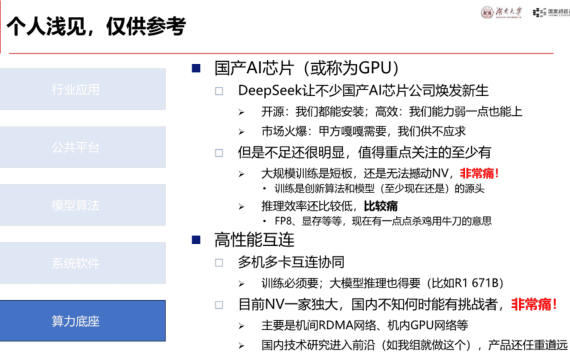Select the 模型算法 sidebar block

83,205
